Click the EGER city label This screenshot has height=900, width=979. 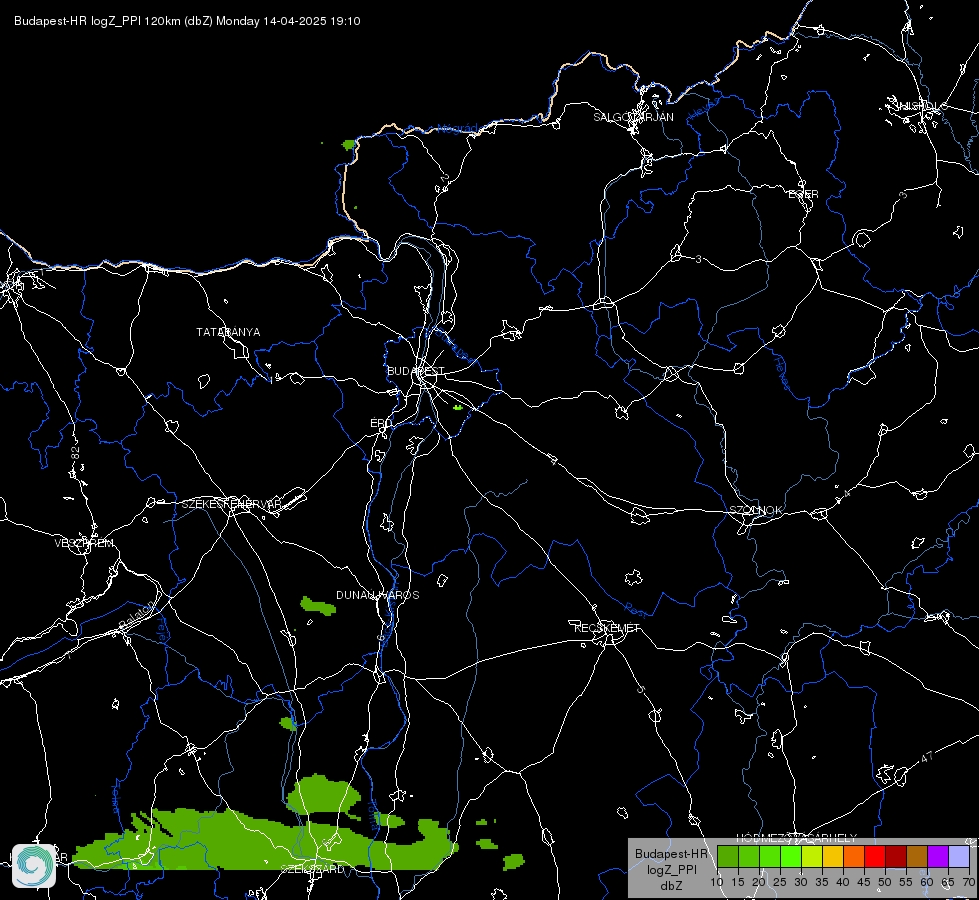tap(804, 194)
